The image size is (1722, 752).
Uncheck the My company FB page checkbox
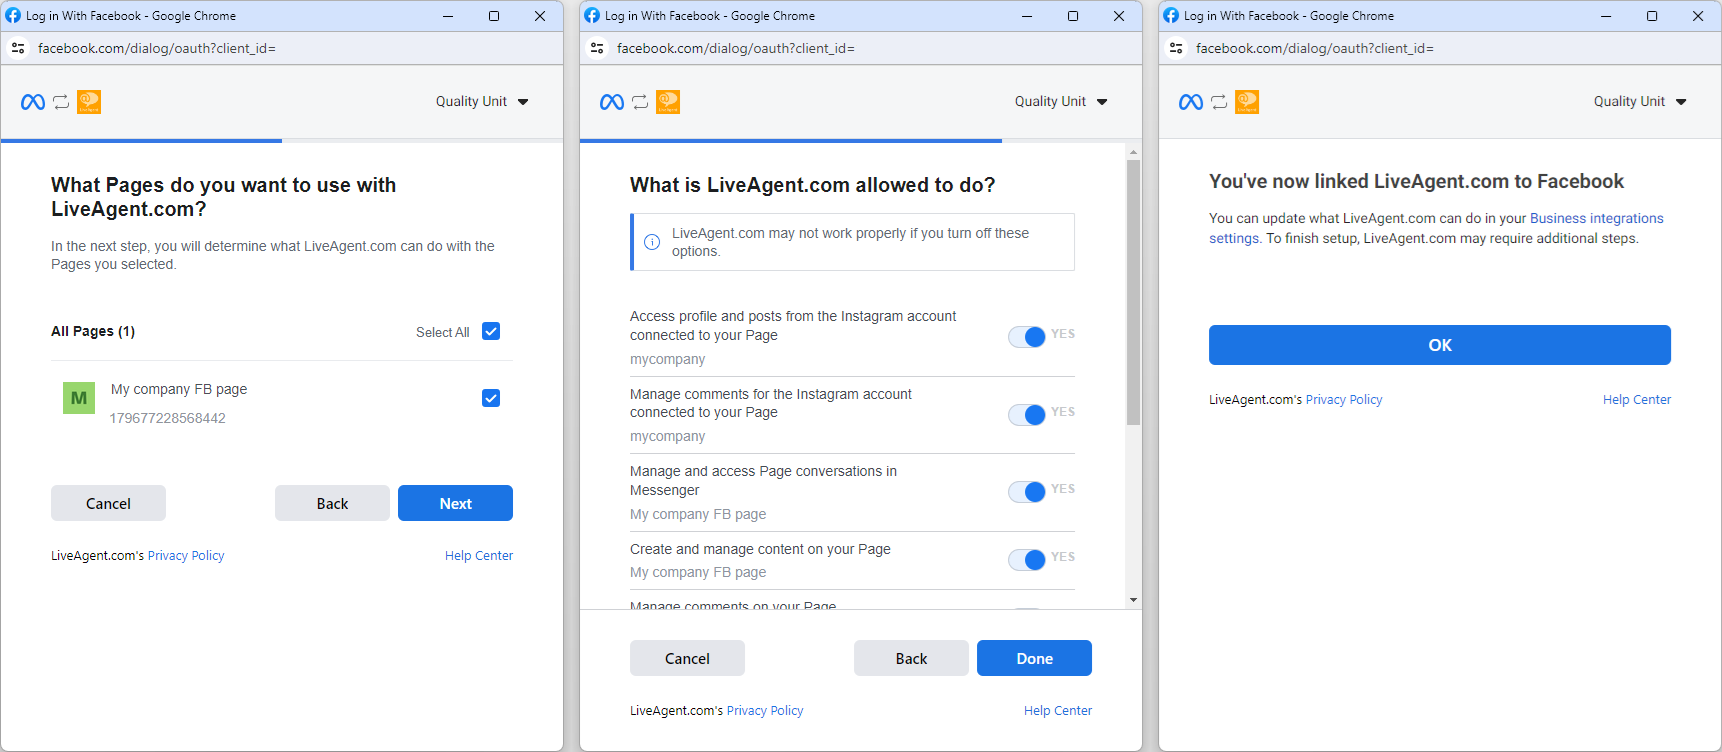pos(491,398)
